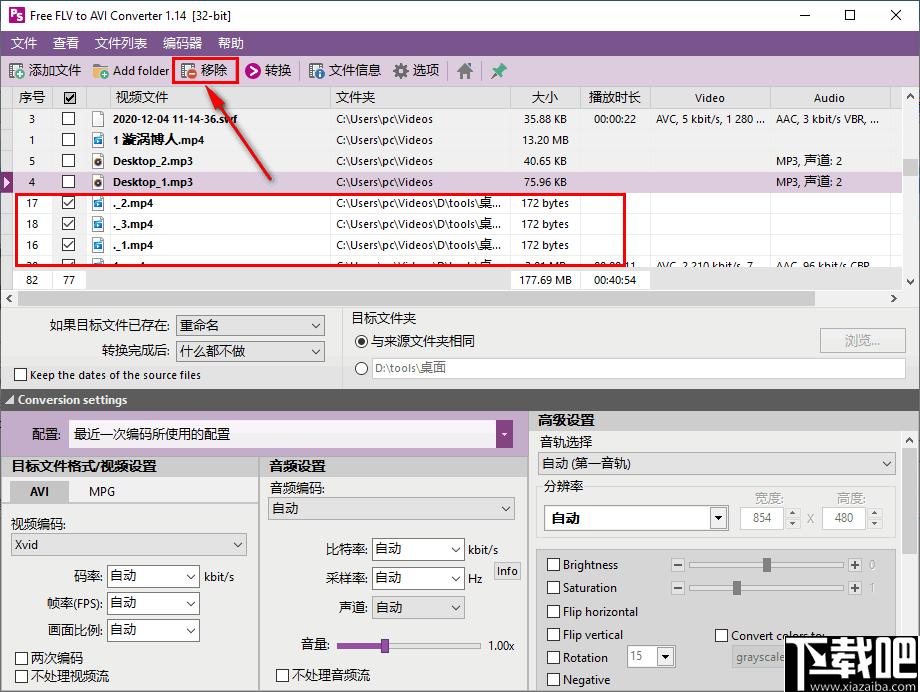Click the swf file icon in row 3
This screenshot has height=692, width=920.
[x=98, y=119]
